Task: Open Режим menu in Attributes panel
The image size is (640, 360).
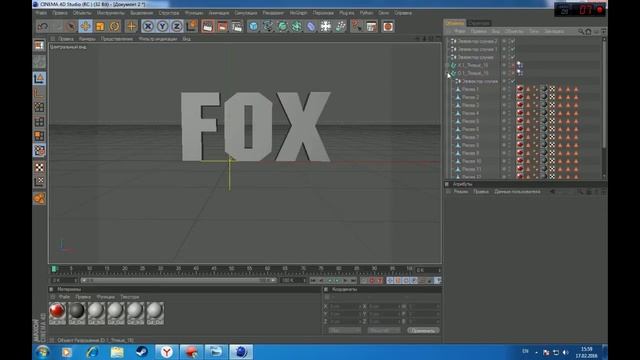Action: [461, 192]
